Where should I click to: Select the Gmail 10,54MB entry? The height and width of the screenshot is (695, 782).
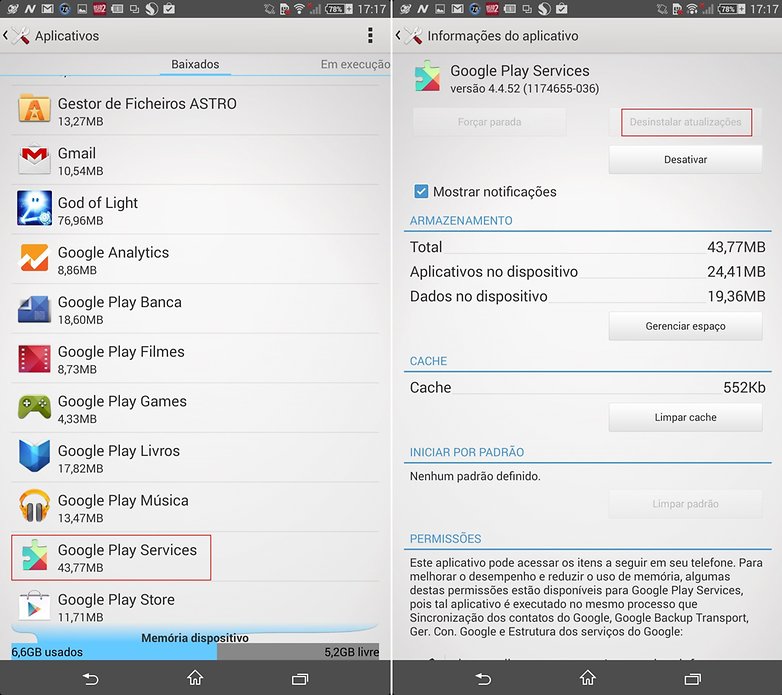coord(195,160)
